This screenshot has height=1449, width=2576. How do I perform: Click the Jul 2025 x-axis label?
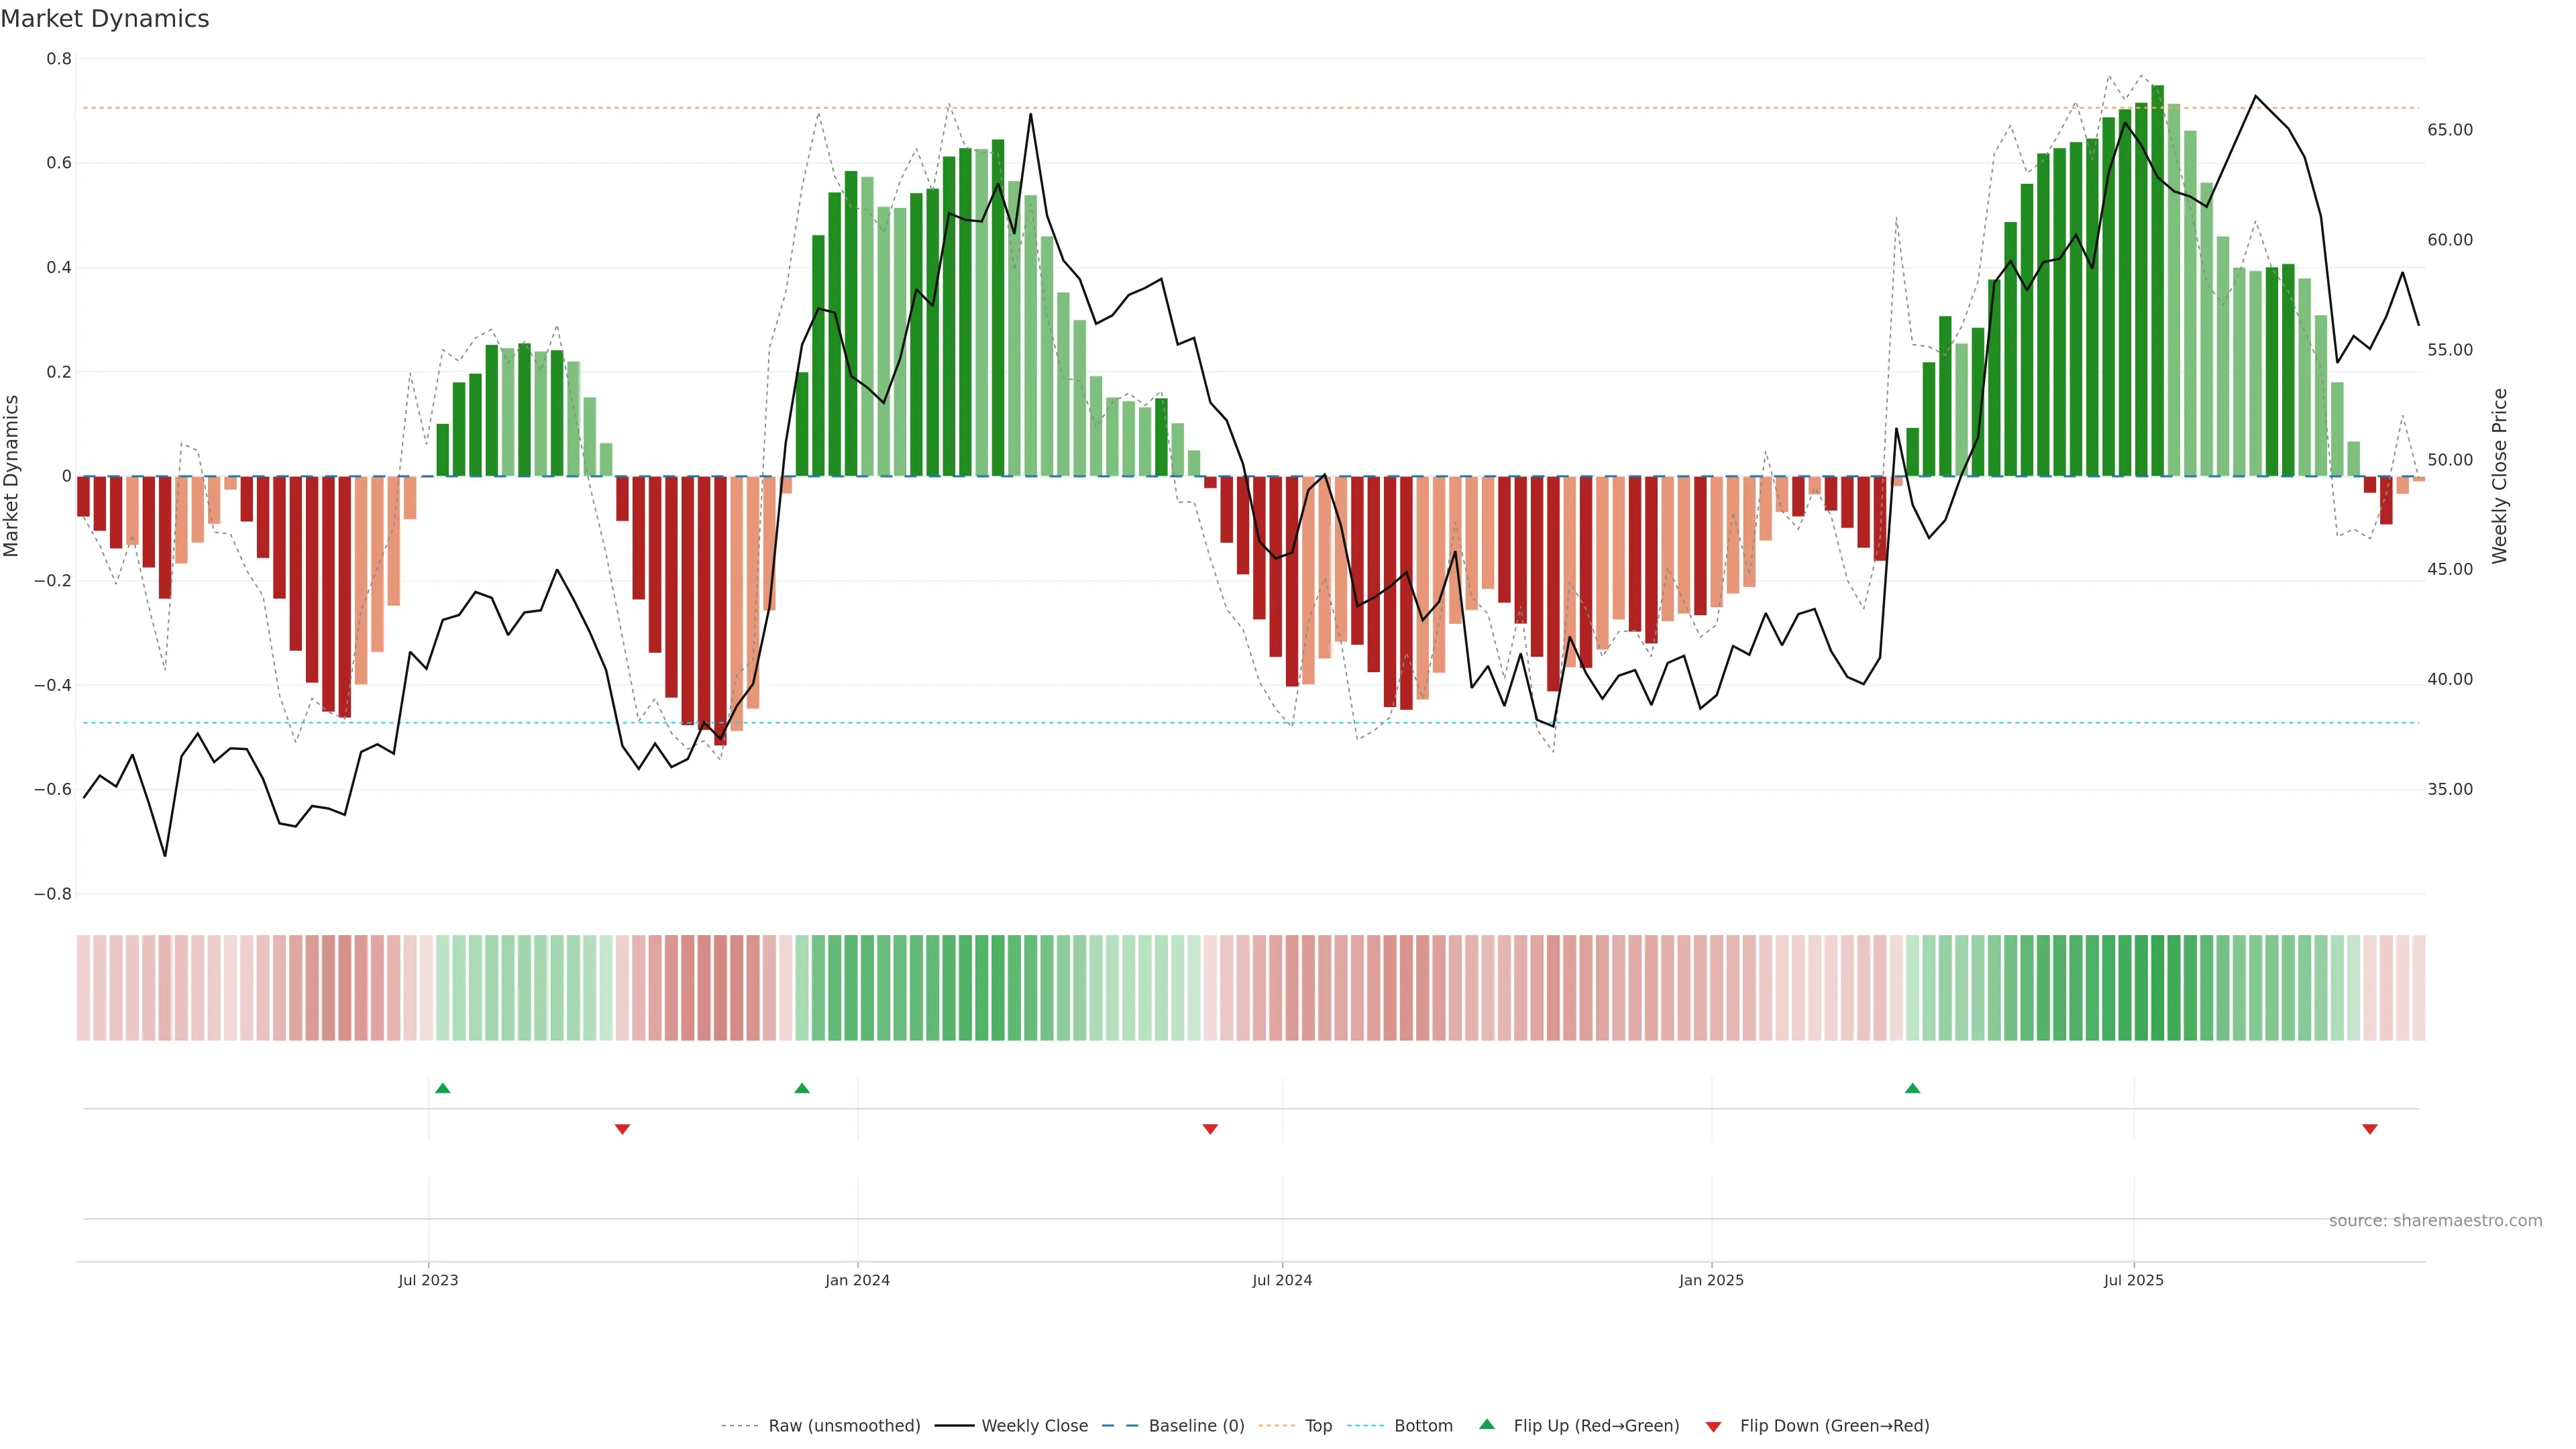[2133, 1280]
